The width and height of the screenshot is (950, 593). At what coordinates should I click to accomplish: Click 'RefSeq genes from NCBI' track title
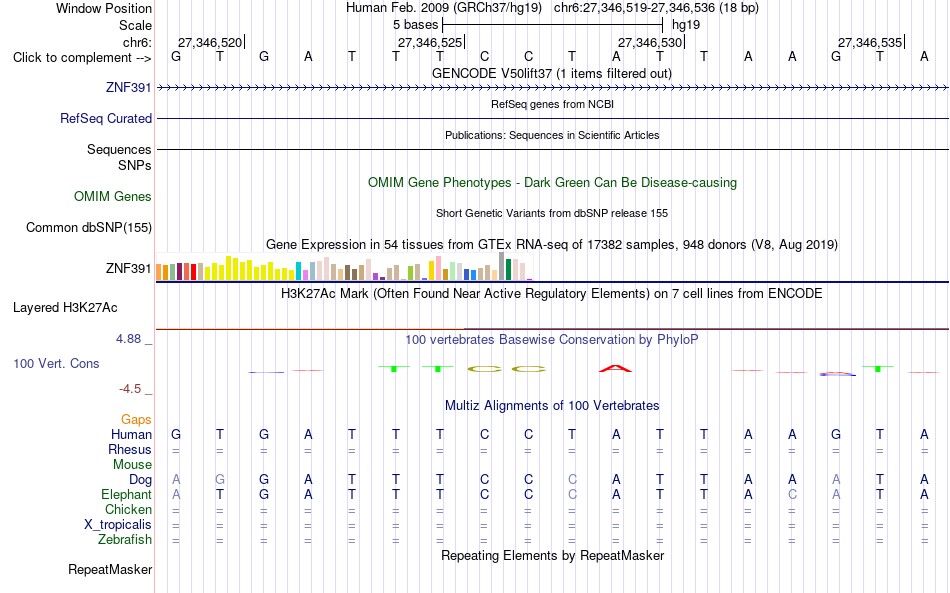(x=553, y=104)
